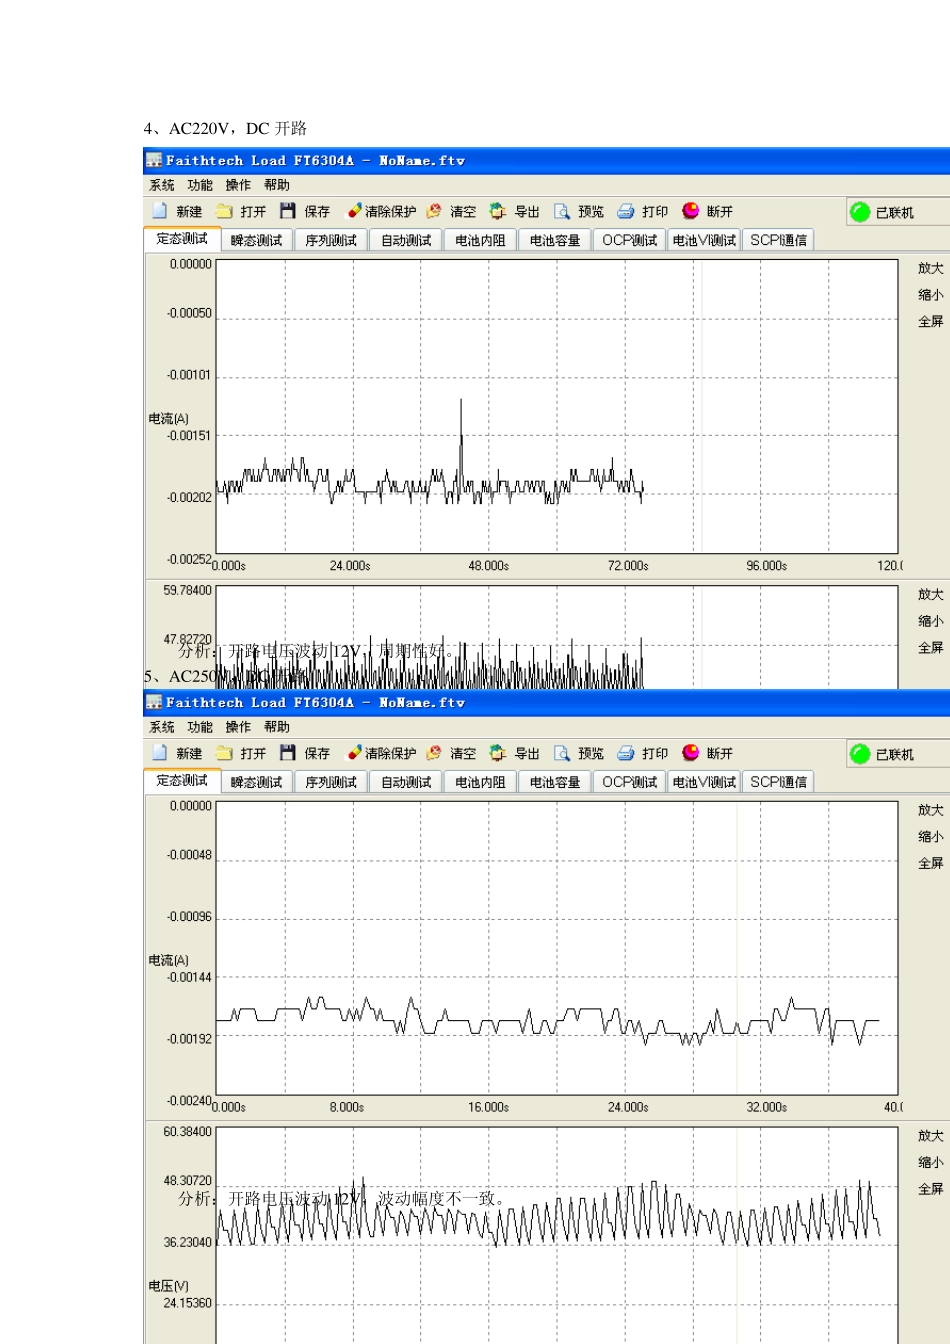The height and width of the screenshot is (1344, 950).
Task: Click the 清空 icon in lower window toolbar
Action: [434, 753]
